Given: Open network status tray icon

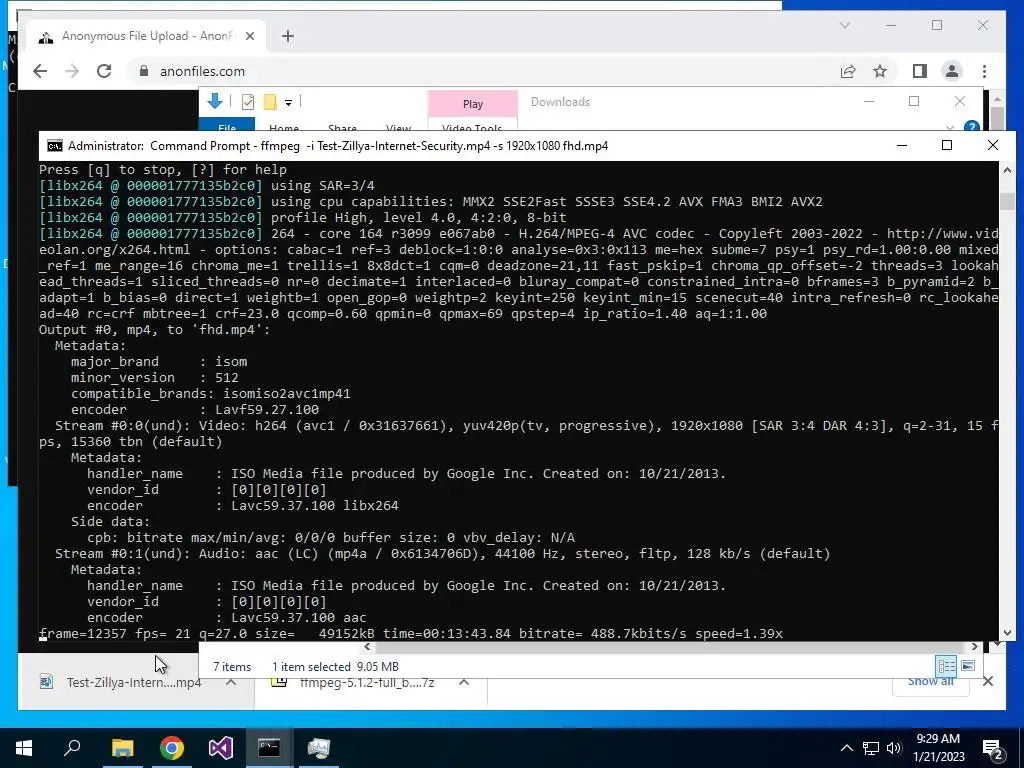Looking at the screenshot, I should [x=871, y=748].
